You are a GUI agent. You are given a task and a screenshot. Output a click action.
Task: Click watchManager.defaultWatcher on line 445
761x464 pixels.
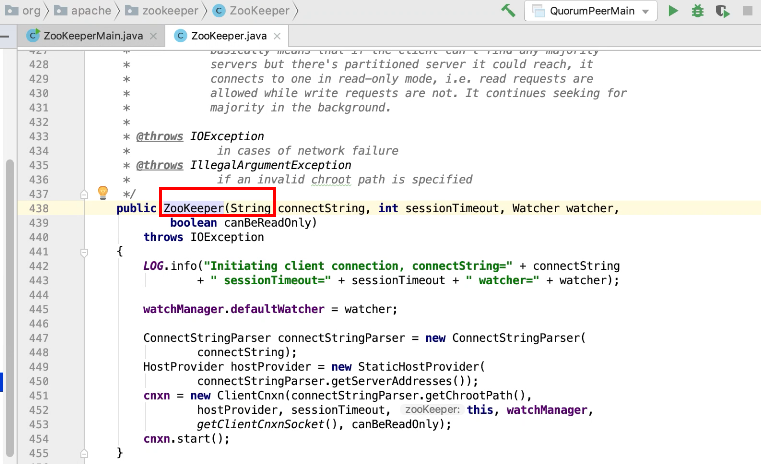point(233,309)
